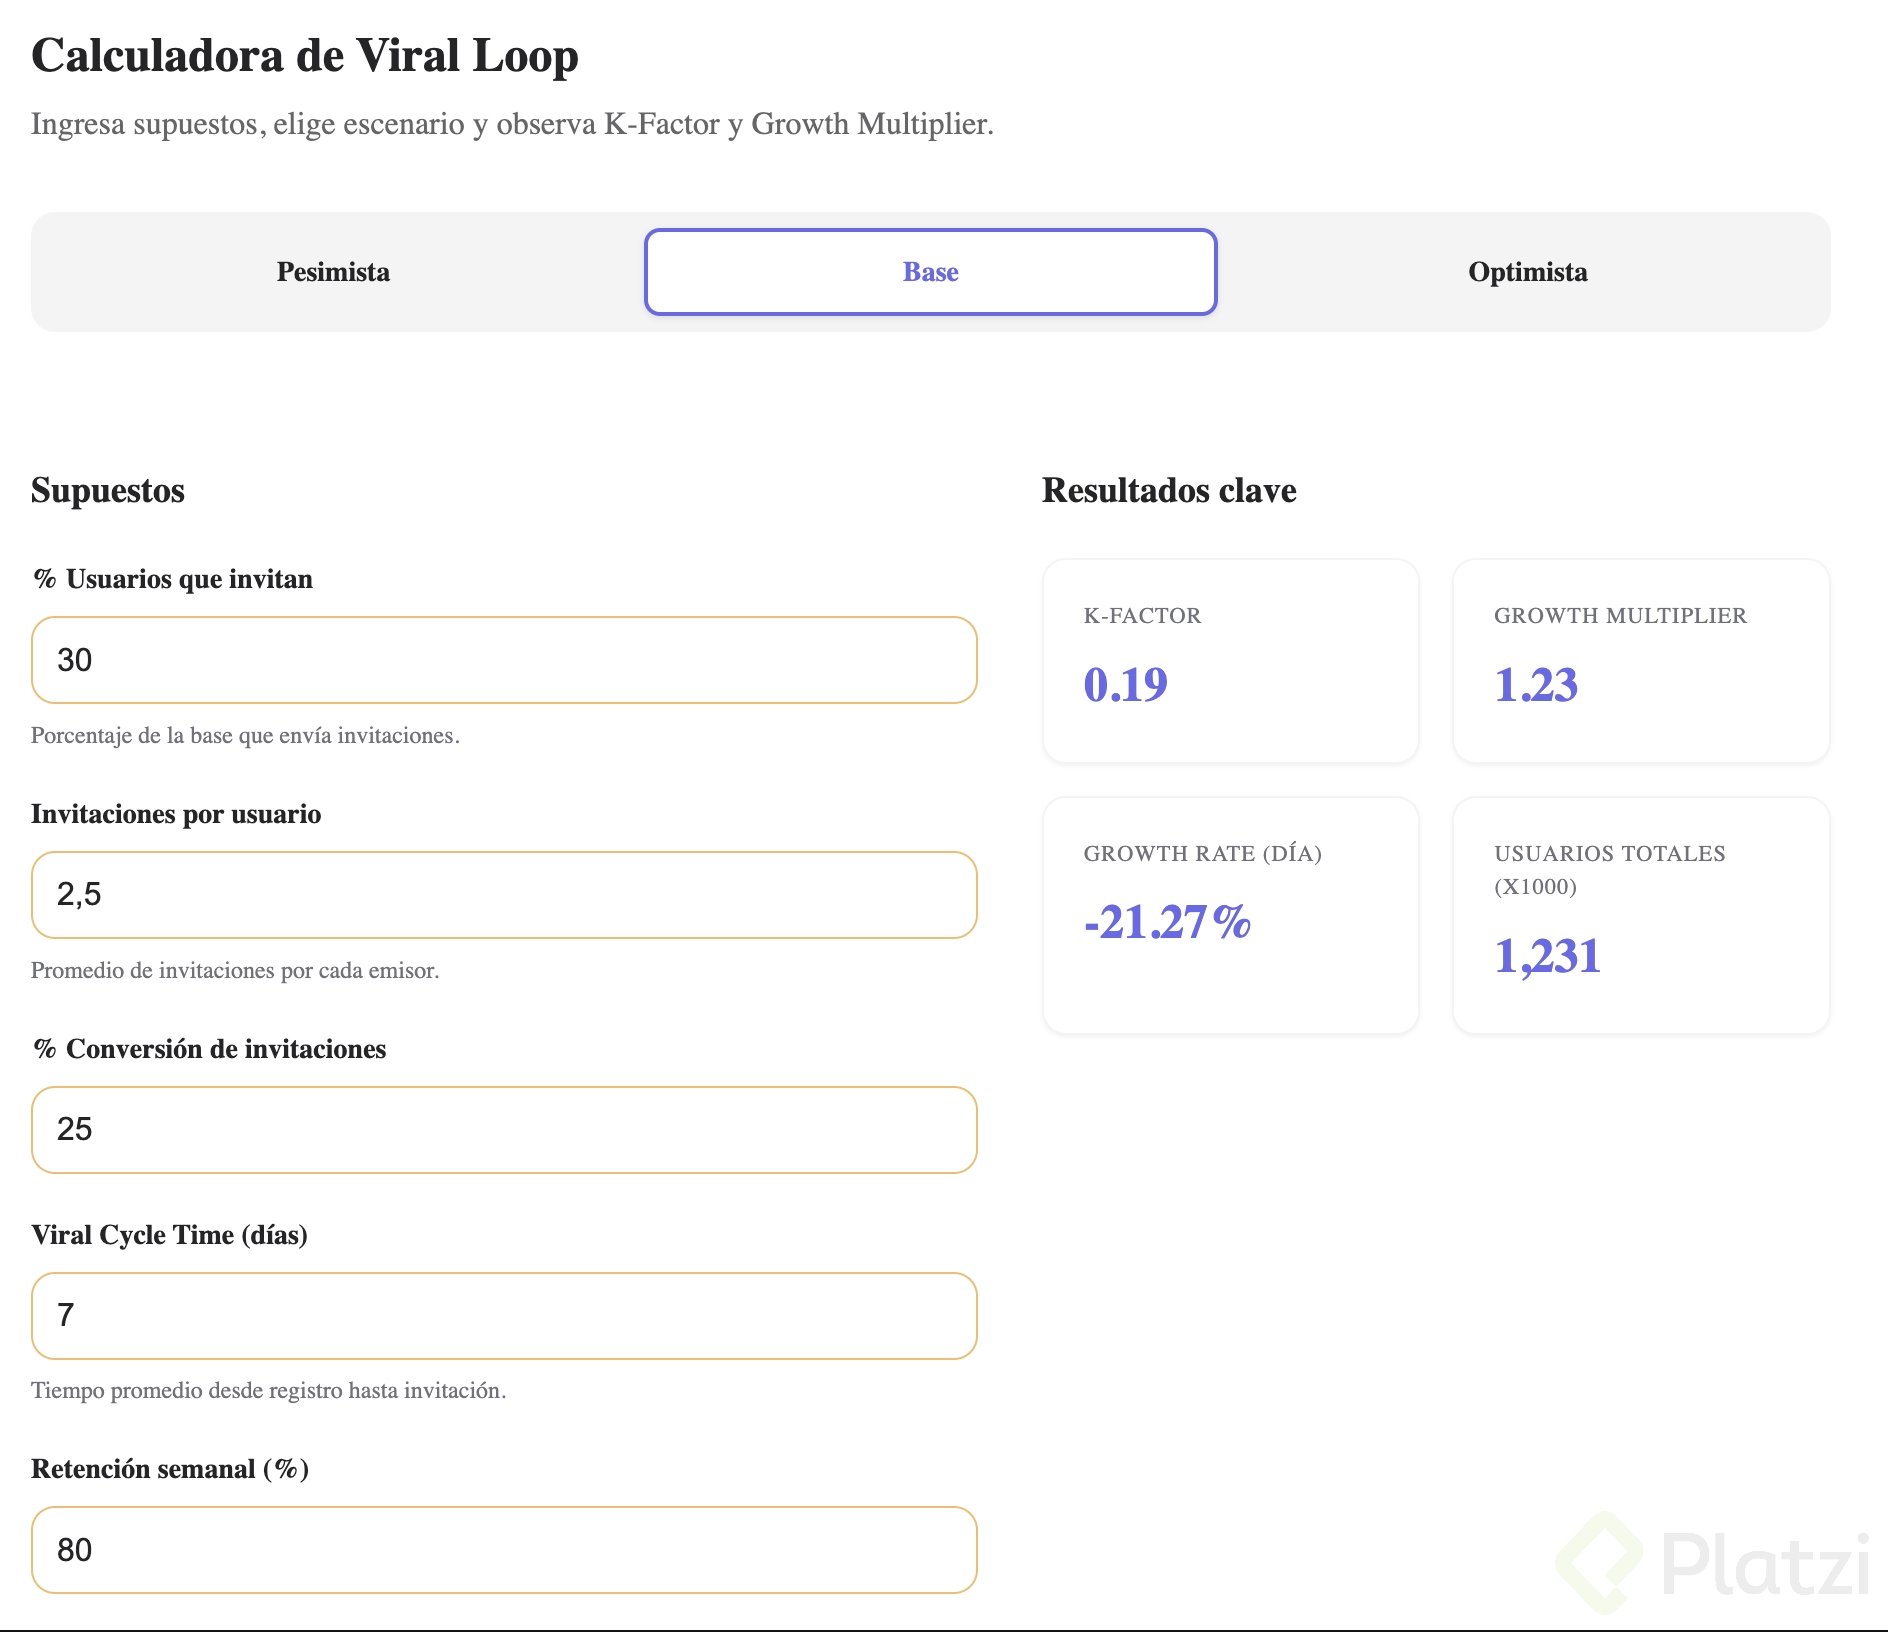Select the Viral Cycle Time input

504,1316
